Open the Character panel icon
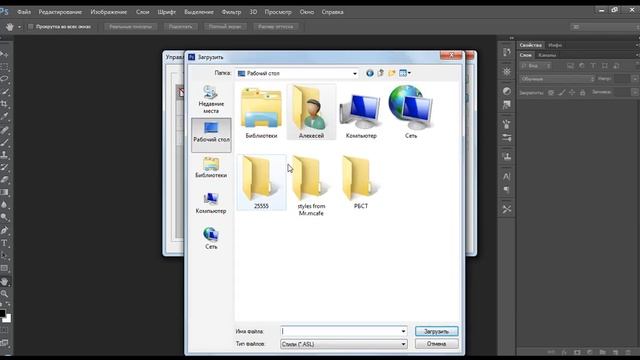The height and width of the screenshot is (360, 640). 507,176
